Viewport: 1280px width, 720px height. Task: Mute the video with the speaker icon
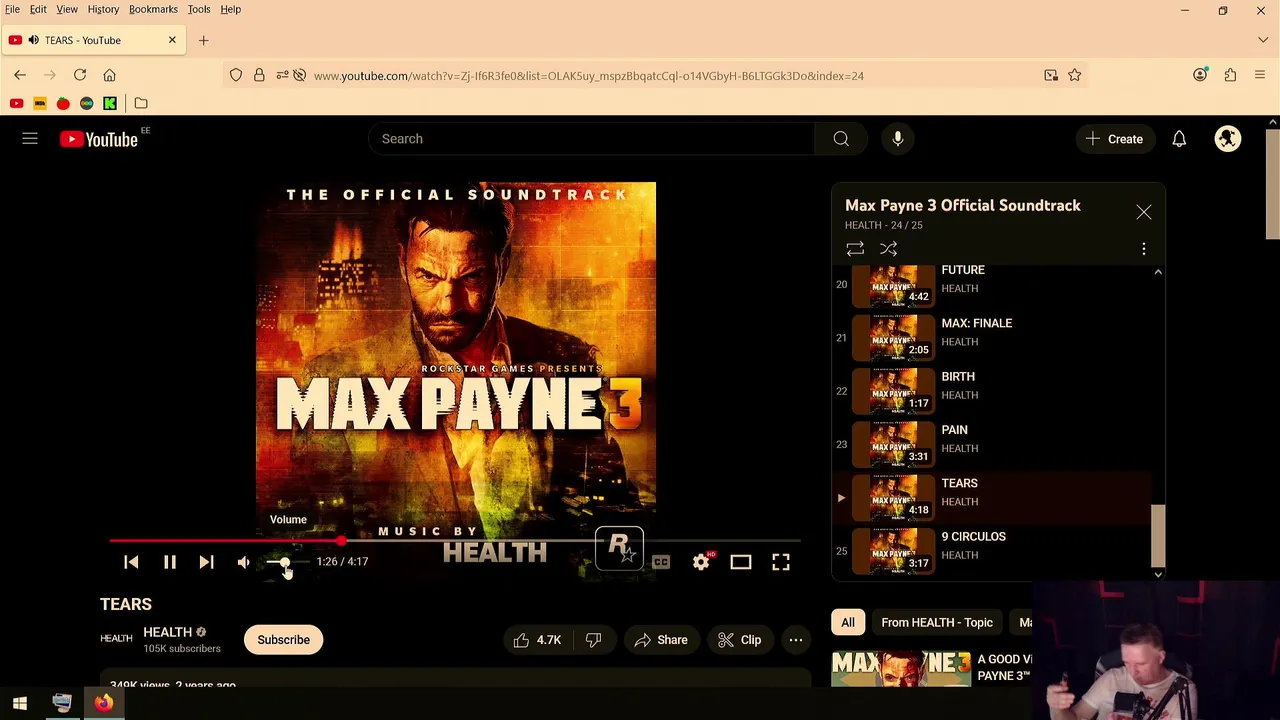243,562
